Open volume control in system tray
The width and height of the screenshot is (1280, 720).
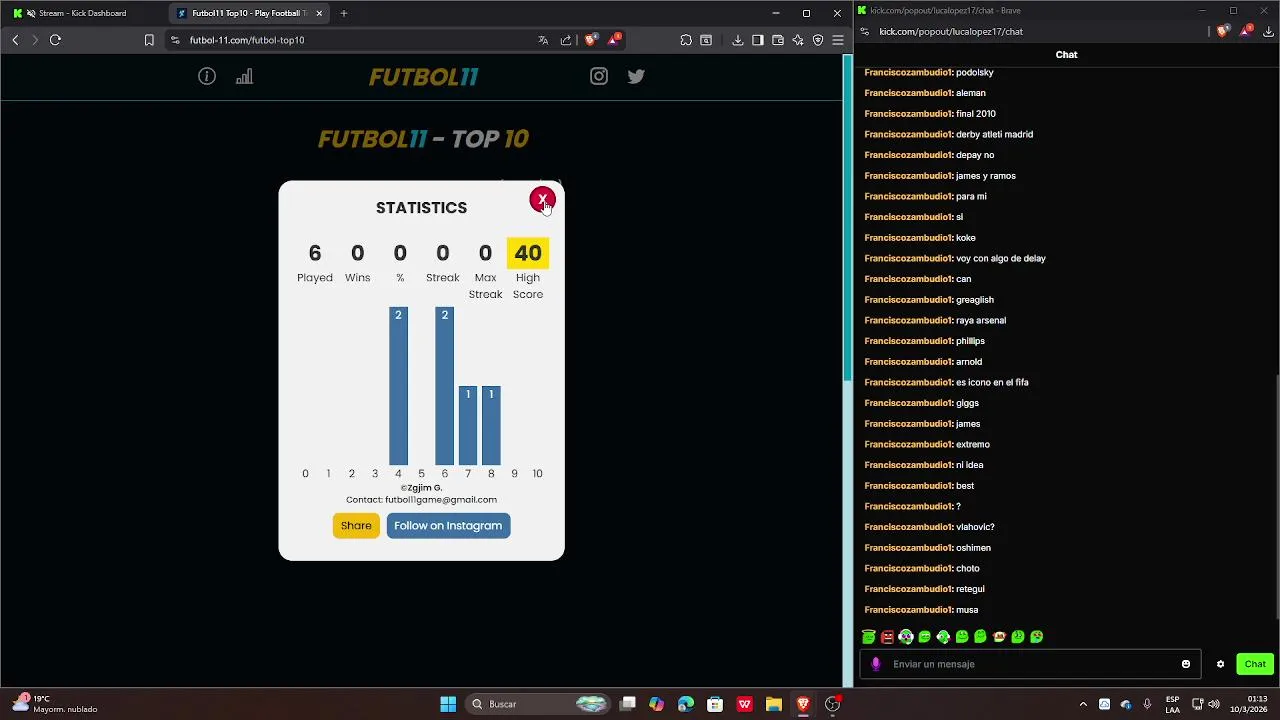point(1214,704)
